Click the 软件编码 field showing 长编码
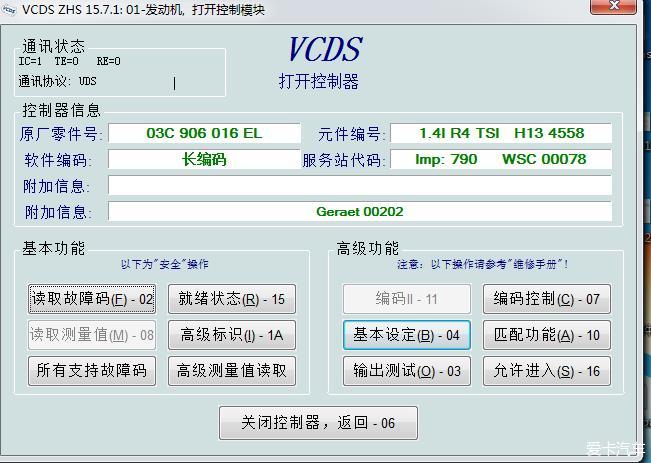Image resolution: width=651 pixels, height=463 pixels. tap(204, 159)
